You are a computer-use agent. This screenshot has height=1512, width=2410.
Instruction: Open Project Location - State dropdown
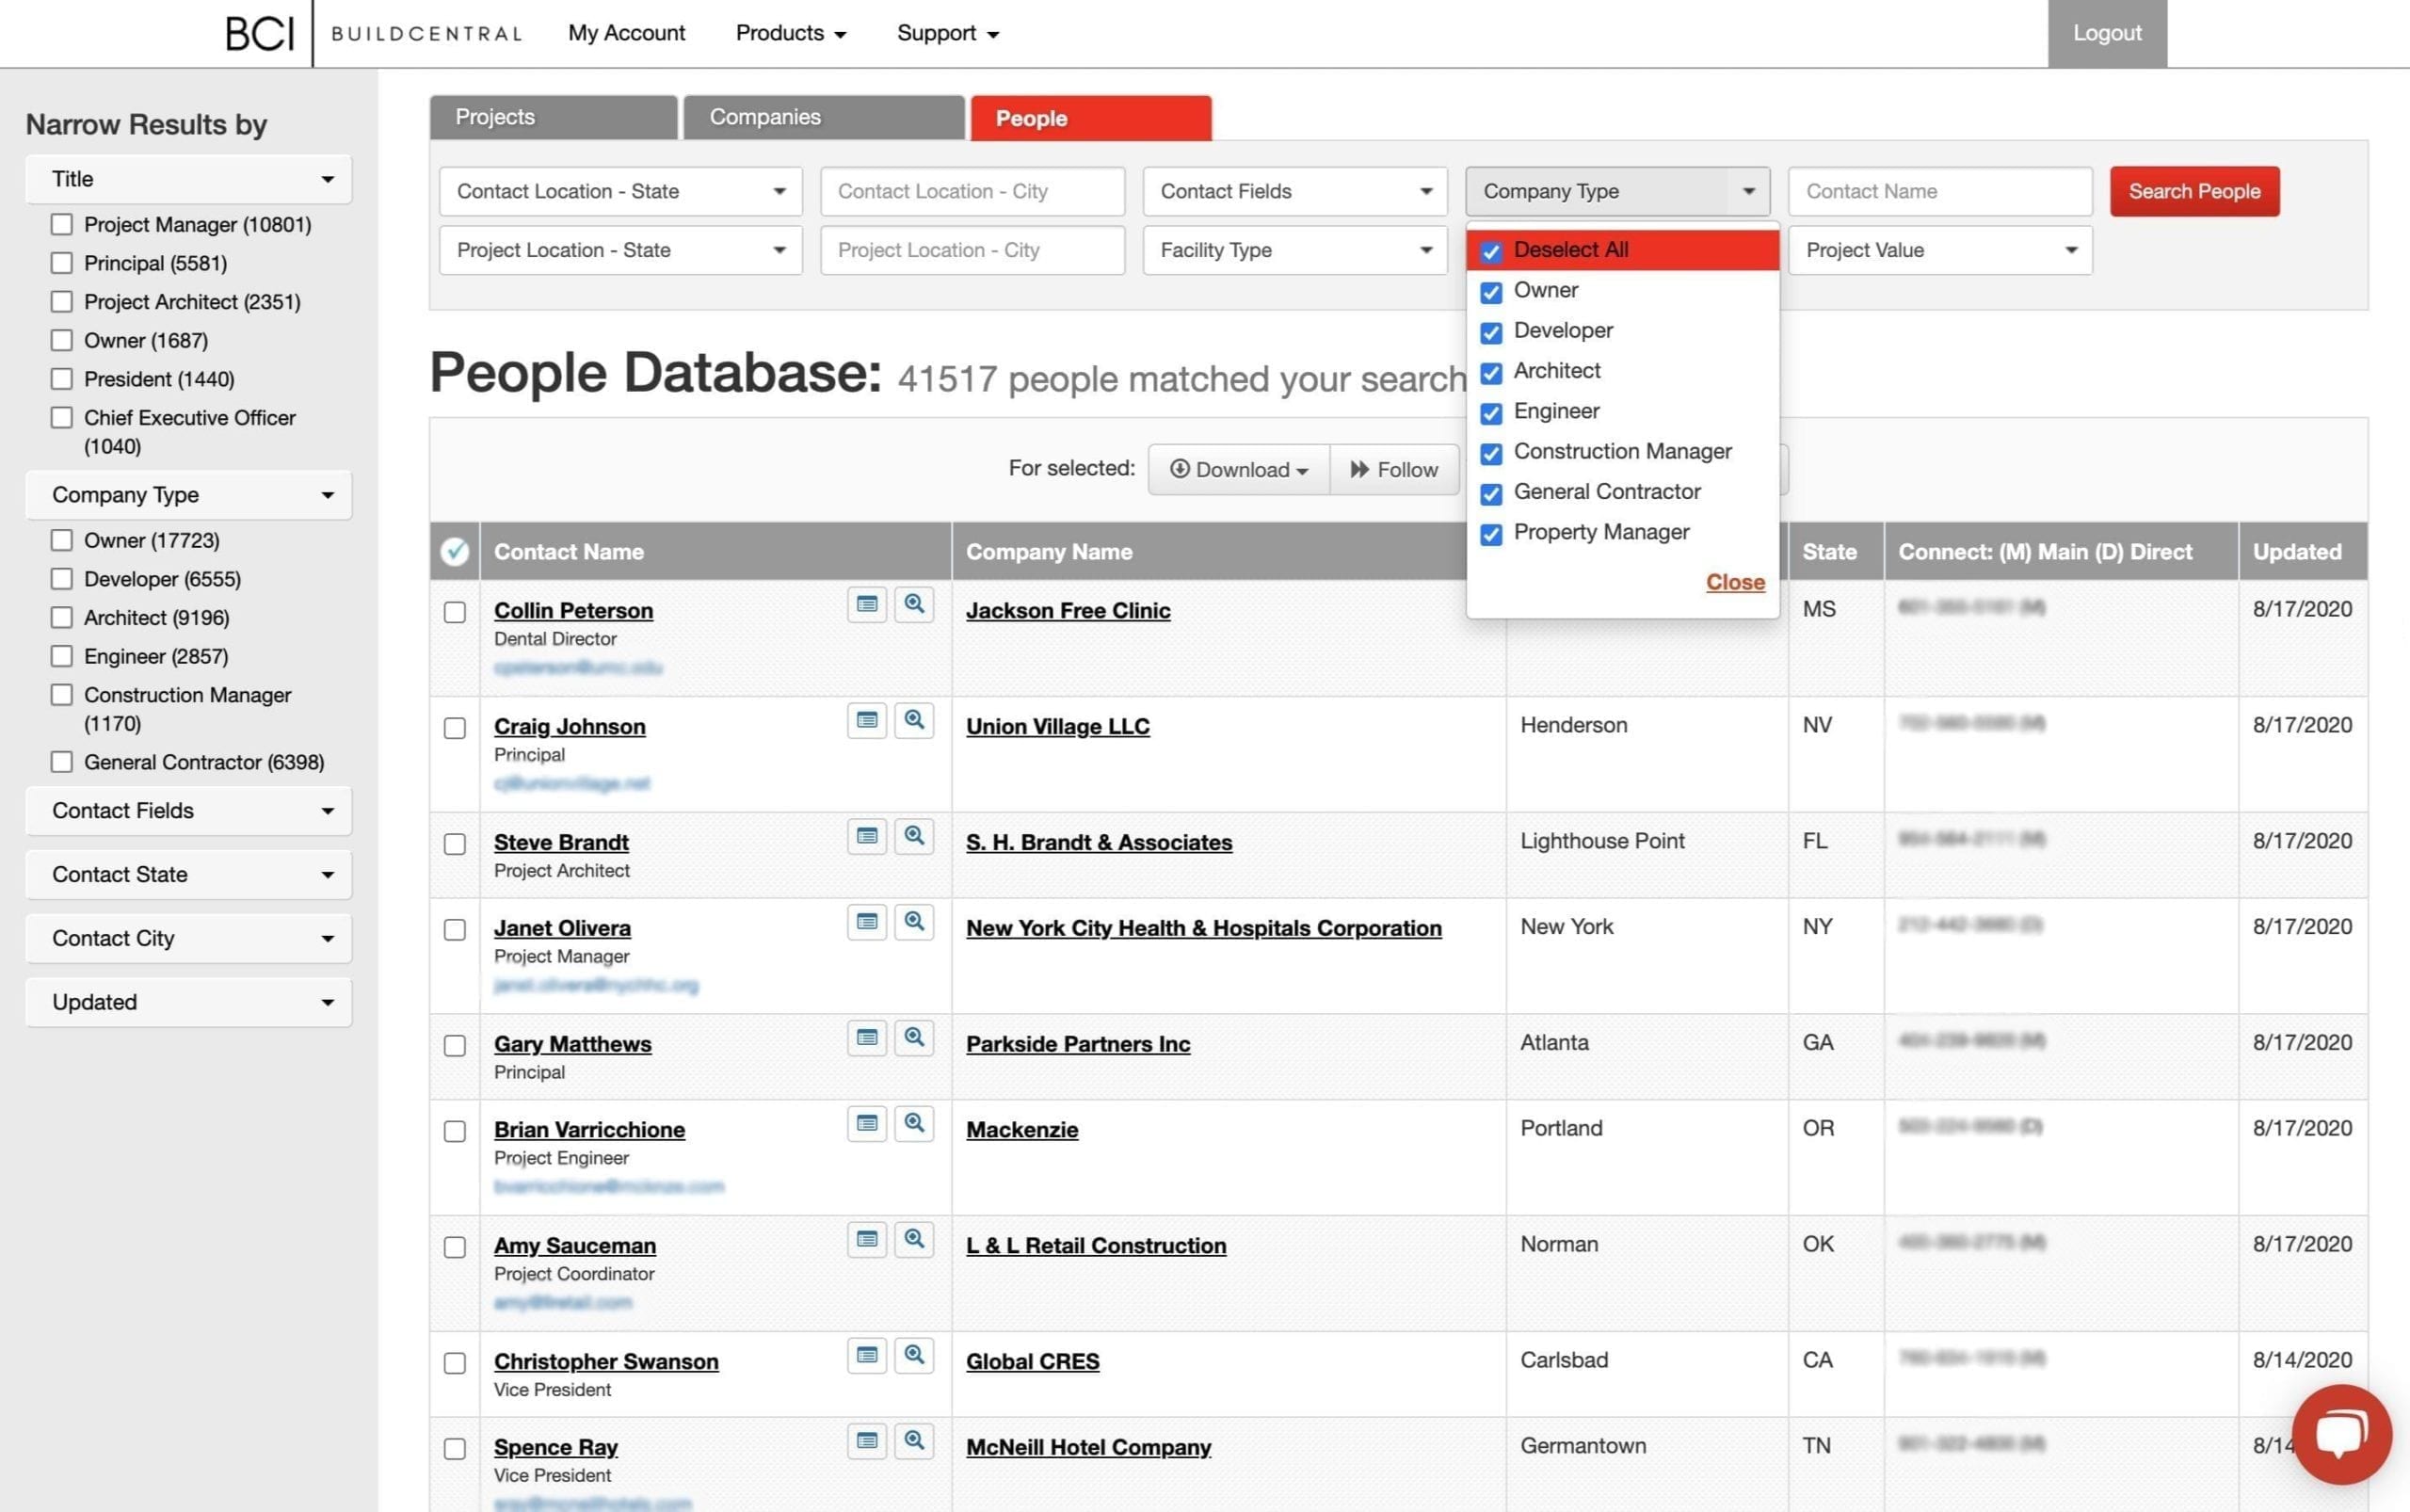(x=620, y=250)
